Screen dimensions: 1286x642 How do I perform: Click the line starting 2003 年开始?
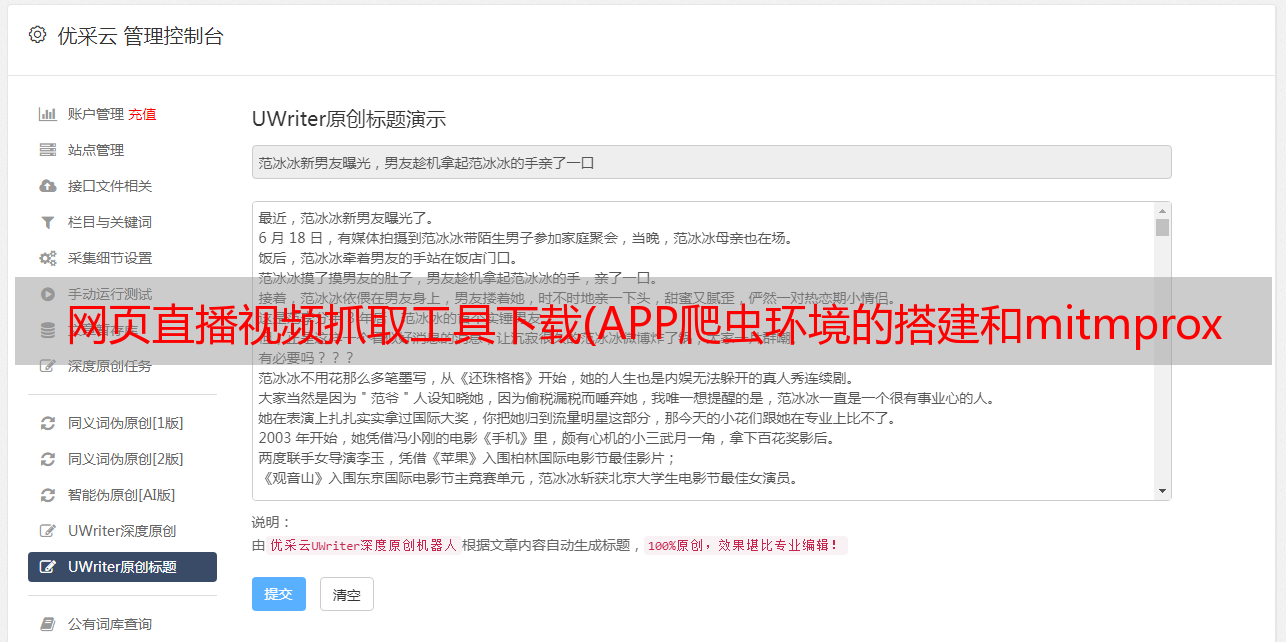tap(546, 438)
